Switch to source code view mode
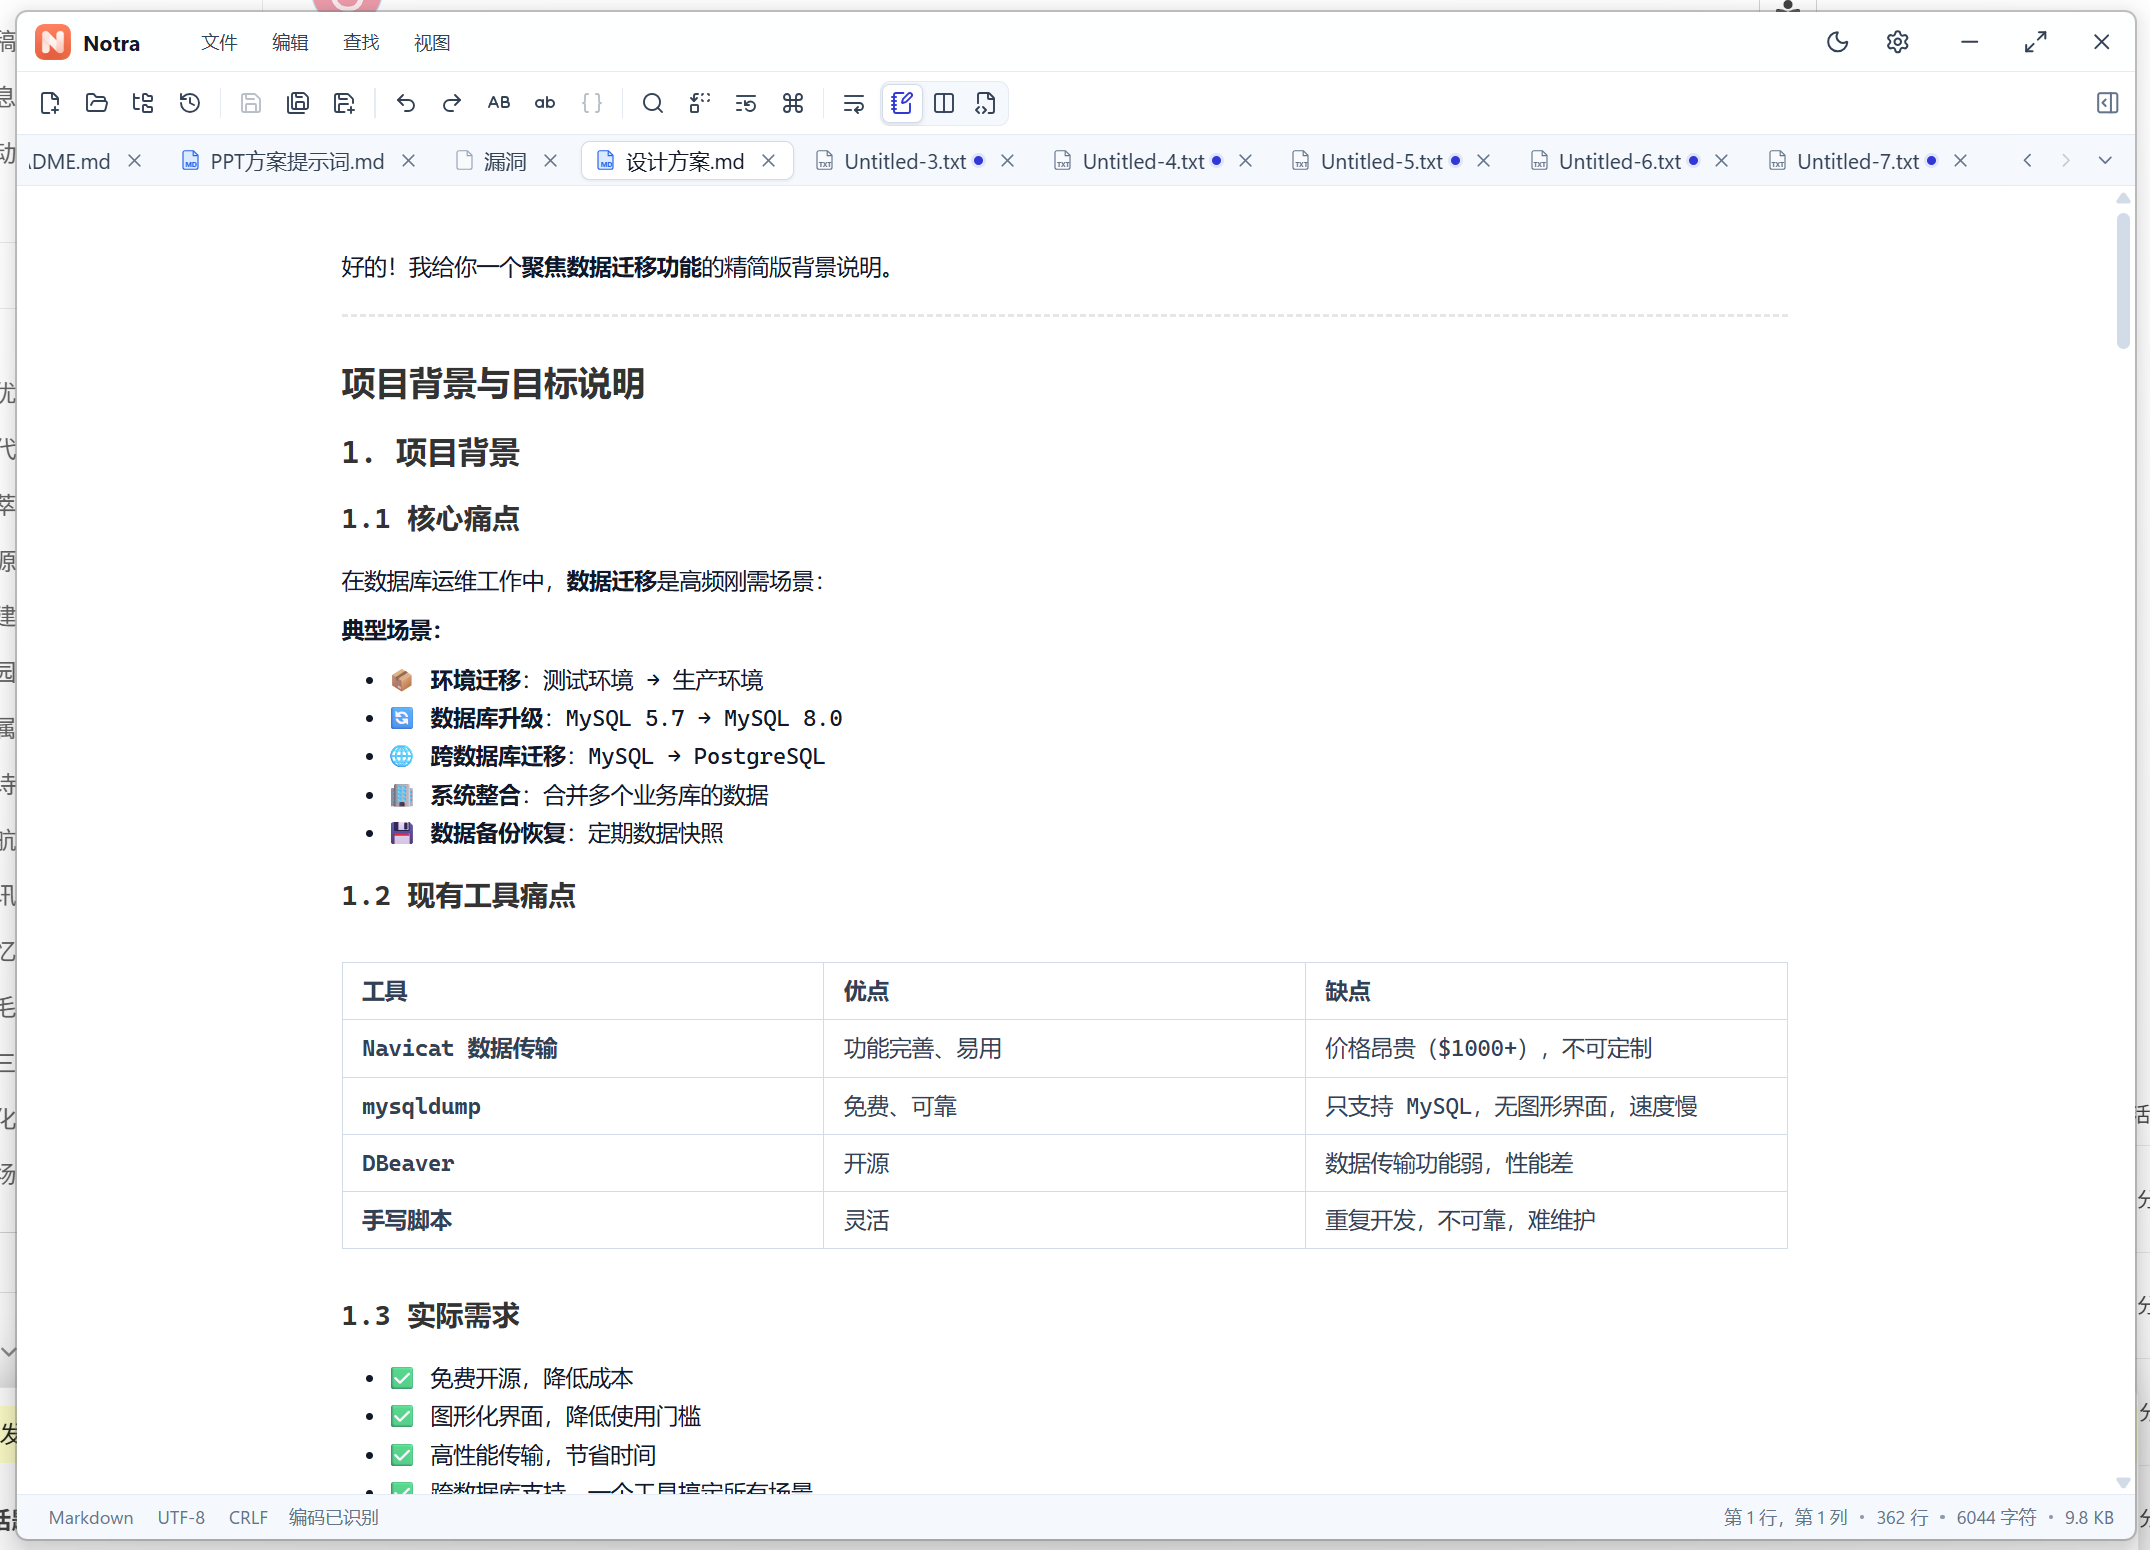 tap(986, 103)
